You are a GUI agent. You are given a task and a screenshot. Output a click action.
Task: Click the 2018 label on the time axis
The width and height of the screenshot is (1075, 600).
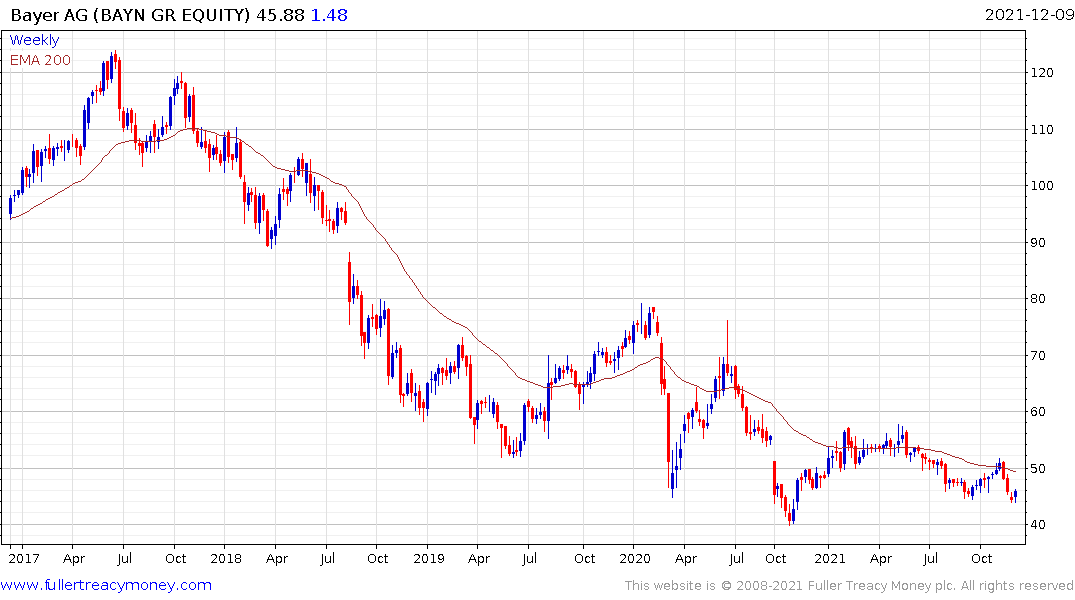click(x=226, y=559)
